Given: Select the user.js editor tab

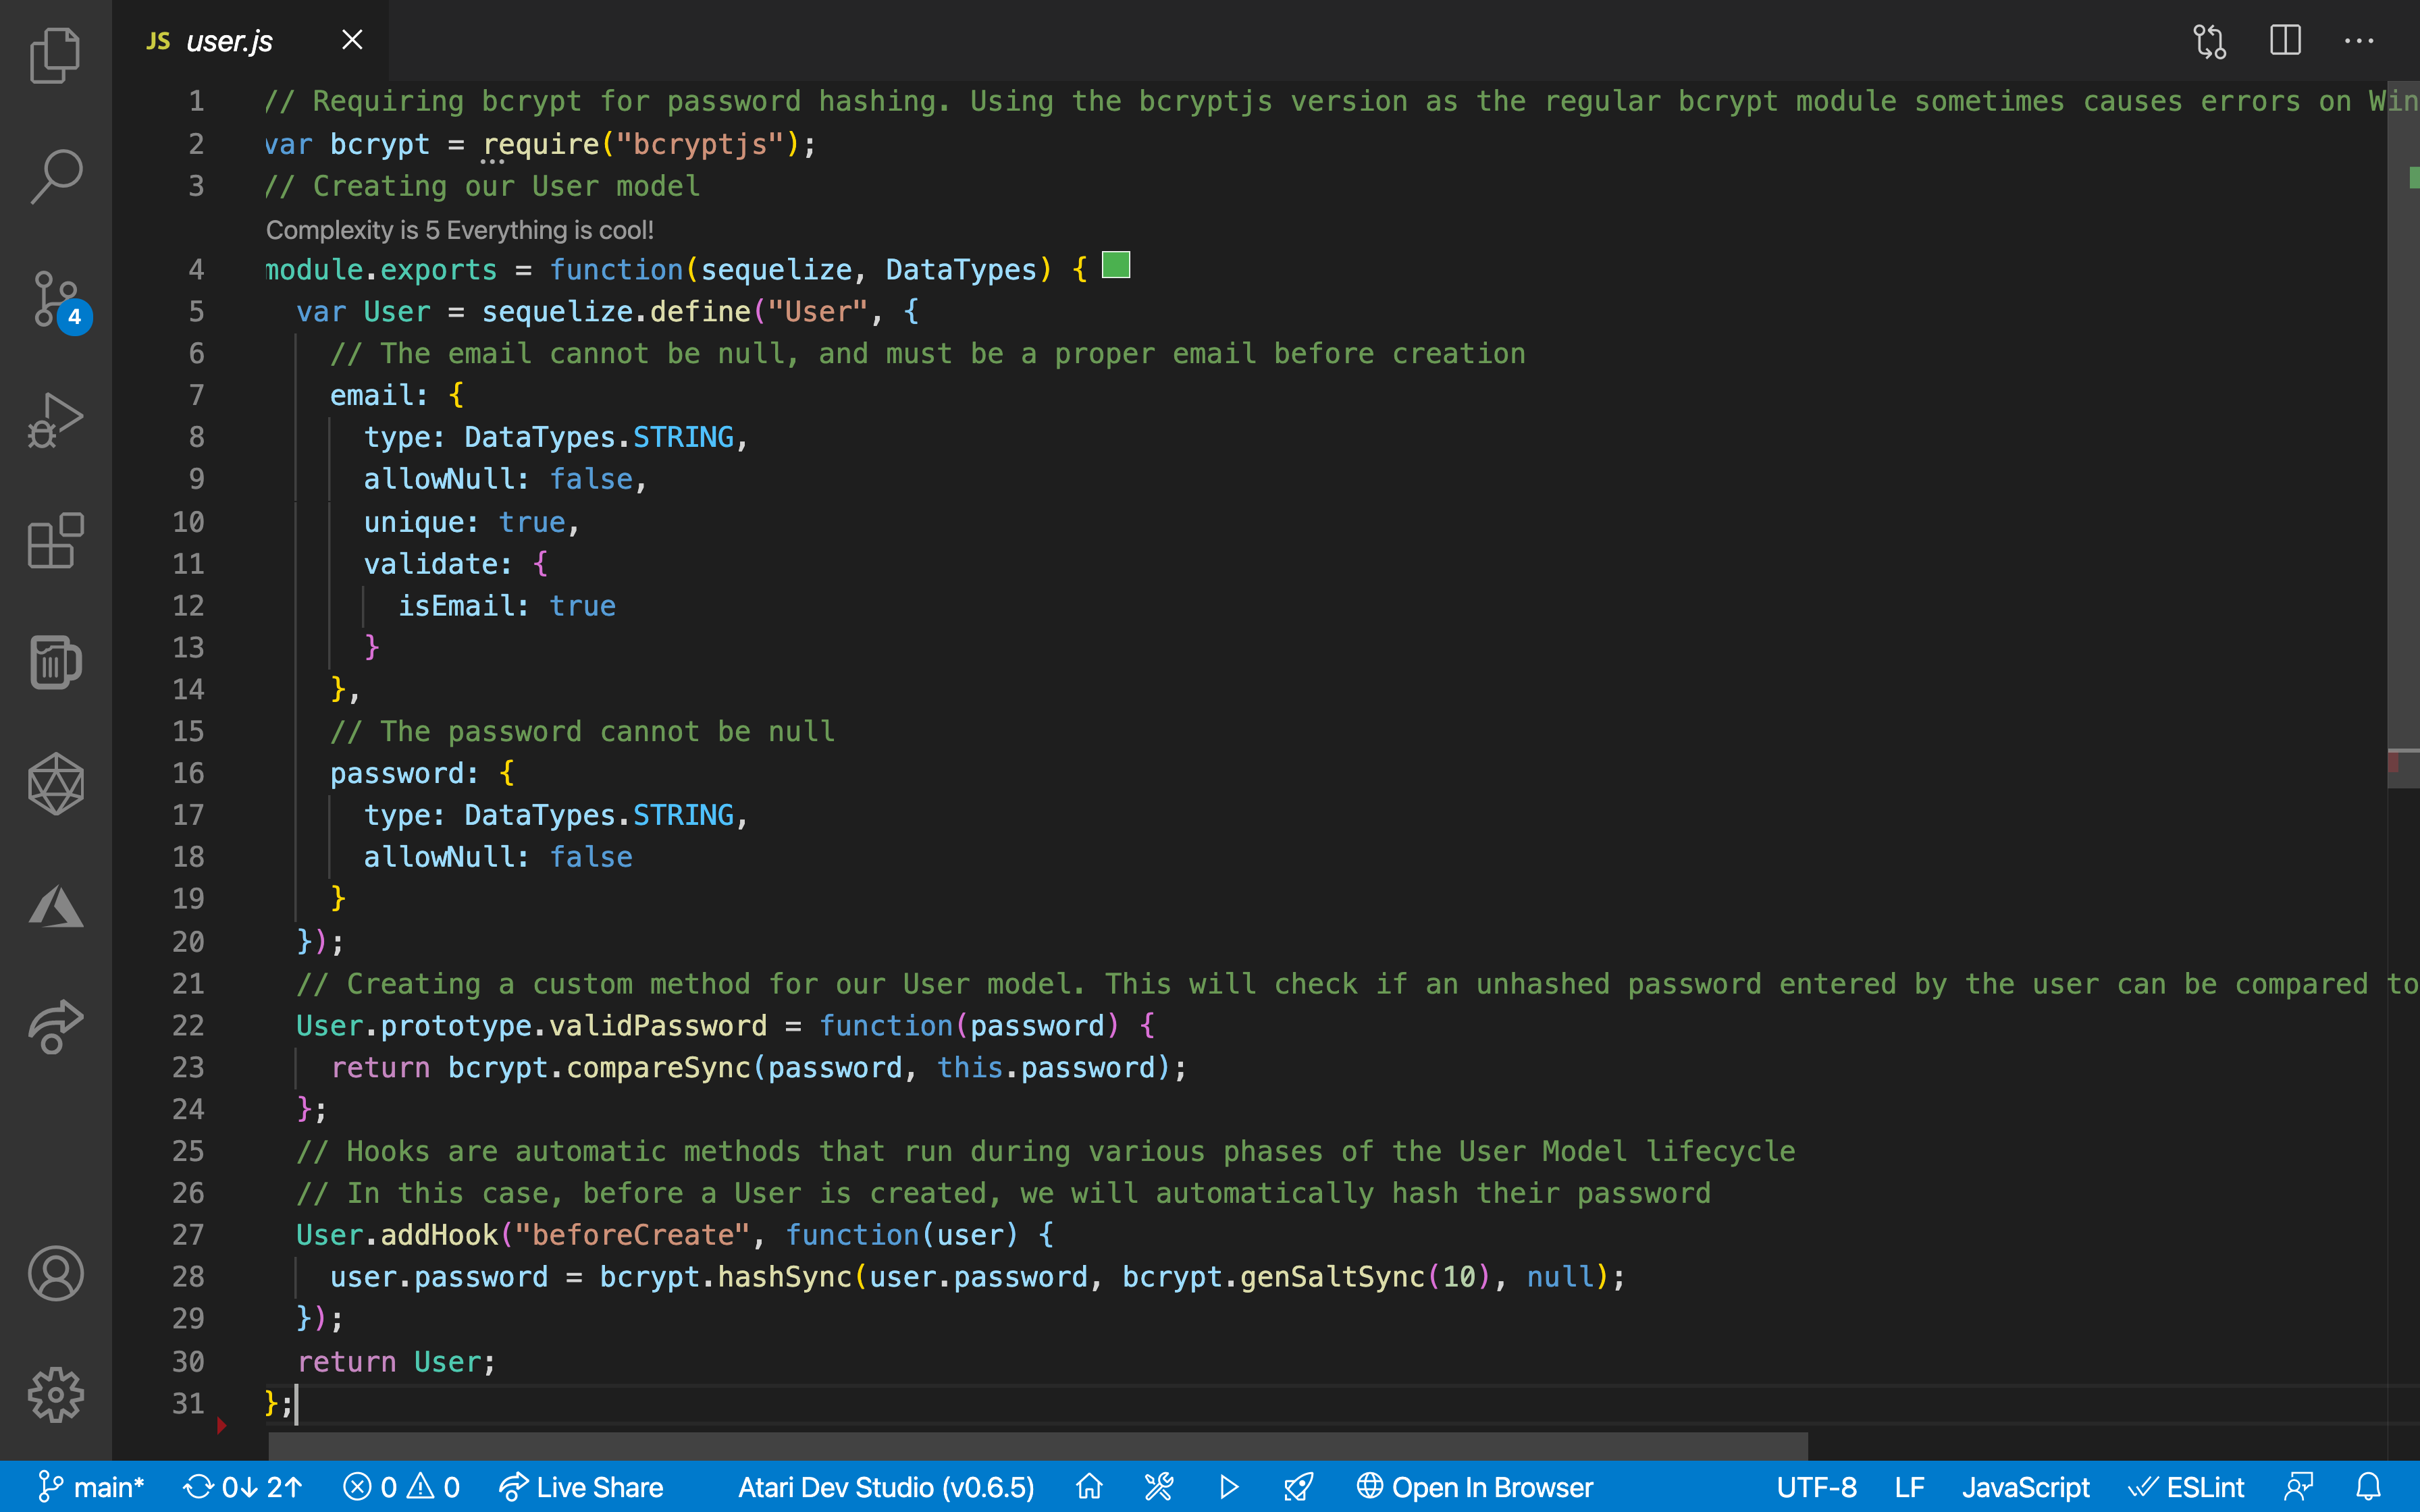Looking at the screenshot, I should tap(229, 41).
